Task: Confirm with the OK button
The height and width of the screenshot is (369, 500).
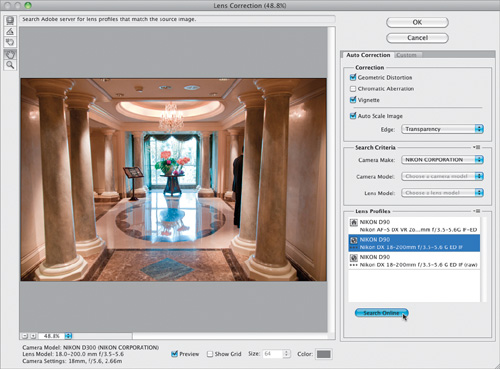Action: point(417,22)
